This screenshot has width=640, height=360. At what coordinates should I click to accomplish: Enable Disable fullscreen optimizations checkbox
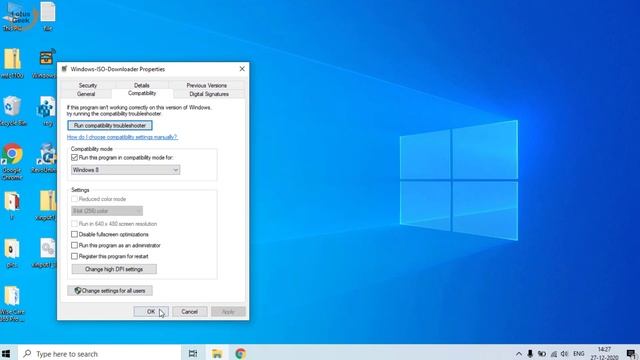74,234
